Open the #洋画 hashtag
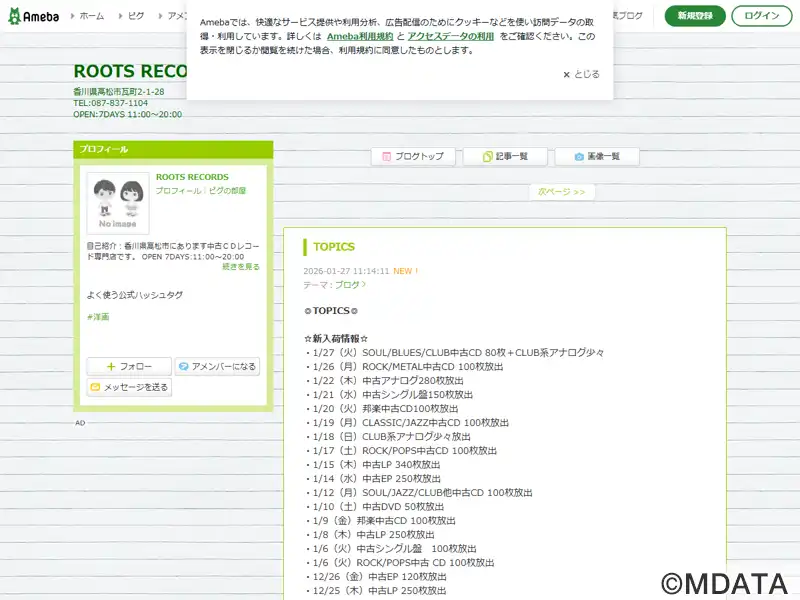 [x=98, y=317]
